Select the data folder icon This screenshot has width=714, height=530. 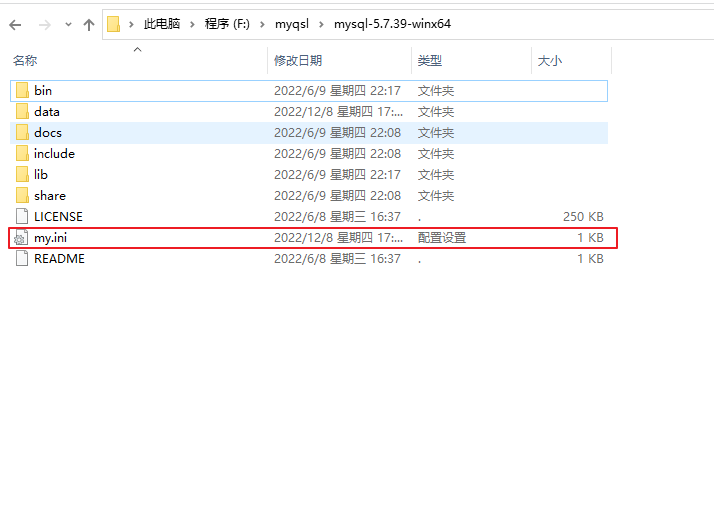22,112
